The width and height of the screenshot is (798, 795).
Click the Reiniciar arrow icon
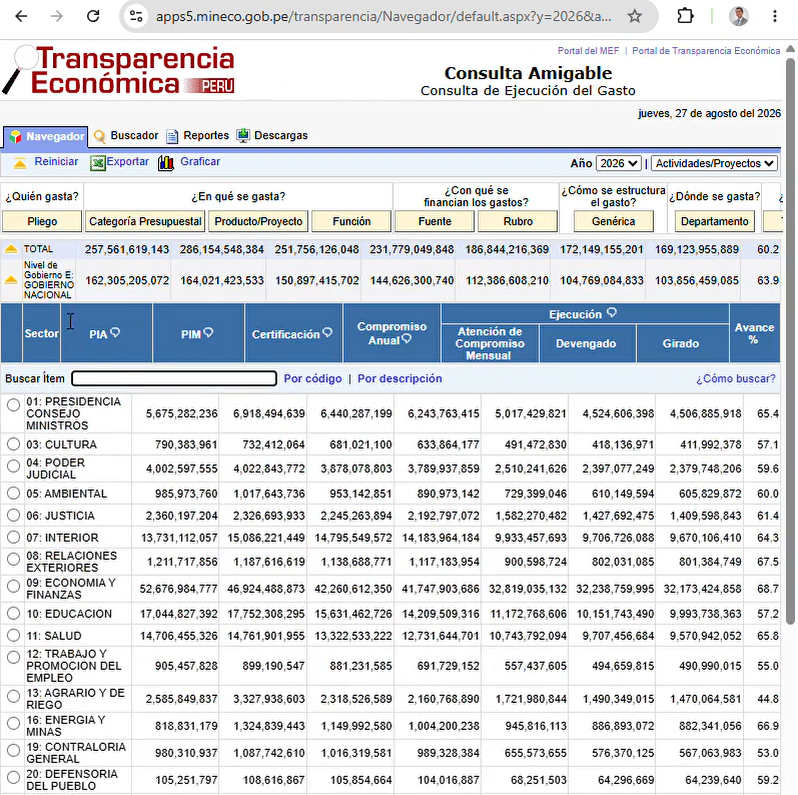[20, 163]
